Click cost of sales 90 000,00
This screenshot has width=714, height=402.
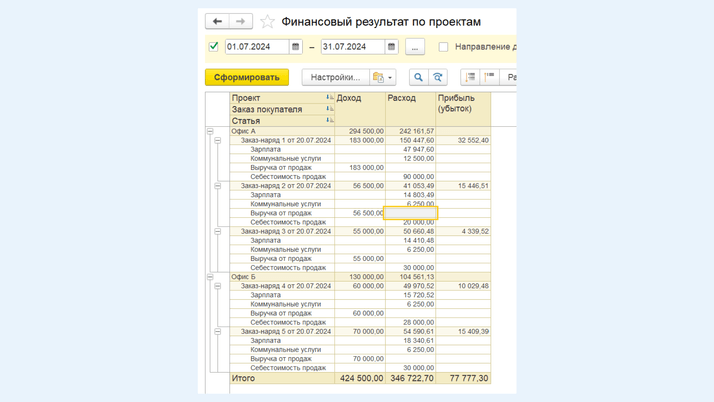pyautogui.click(x=418, y=177)
